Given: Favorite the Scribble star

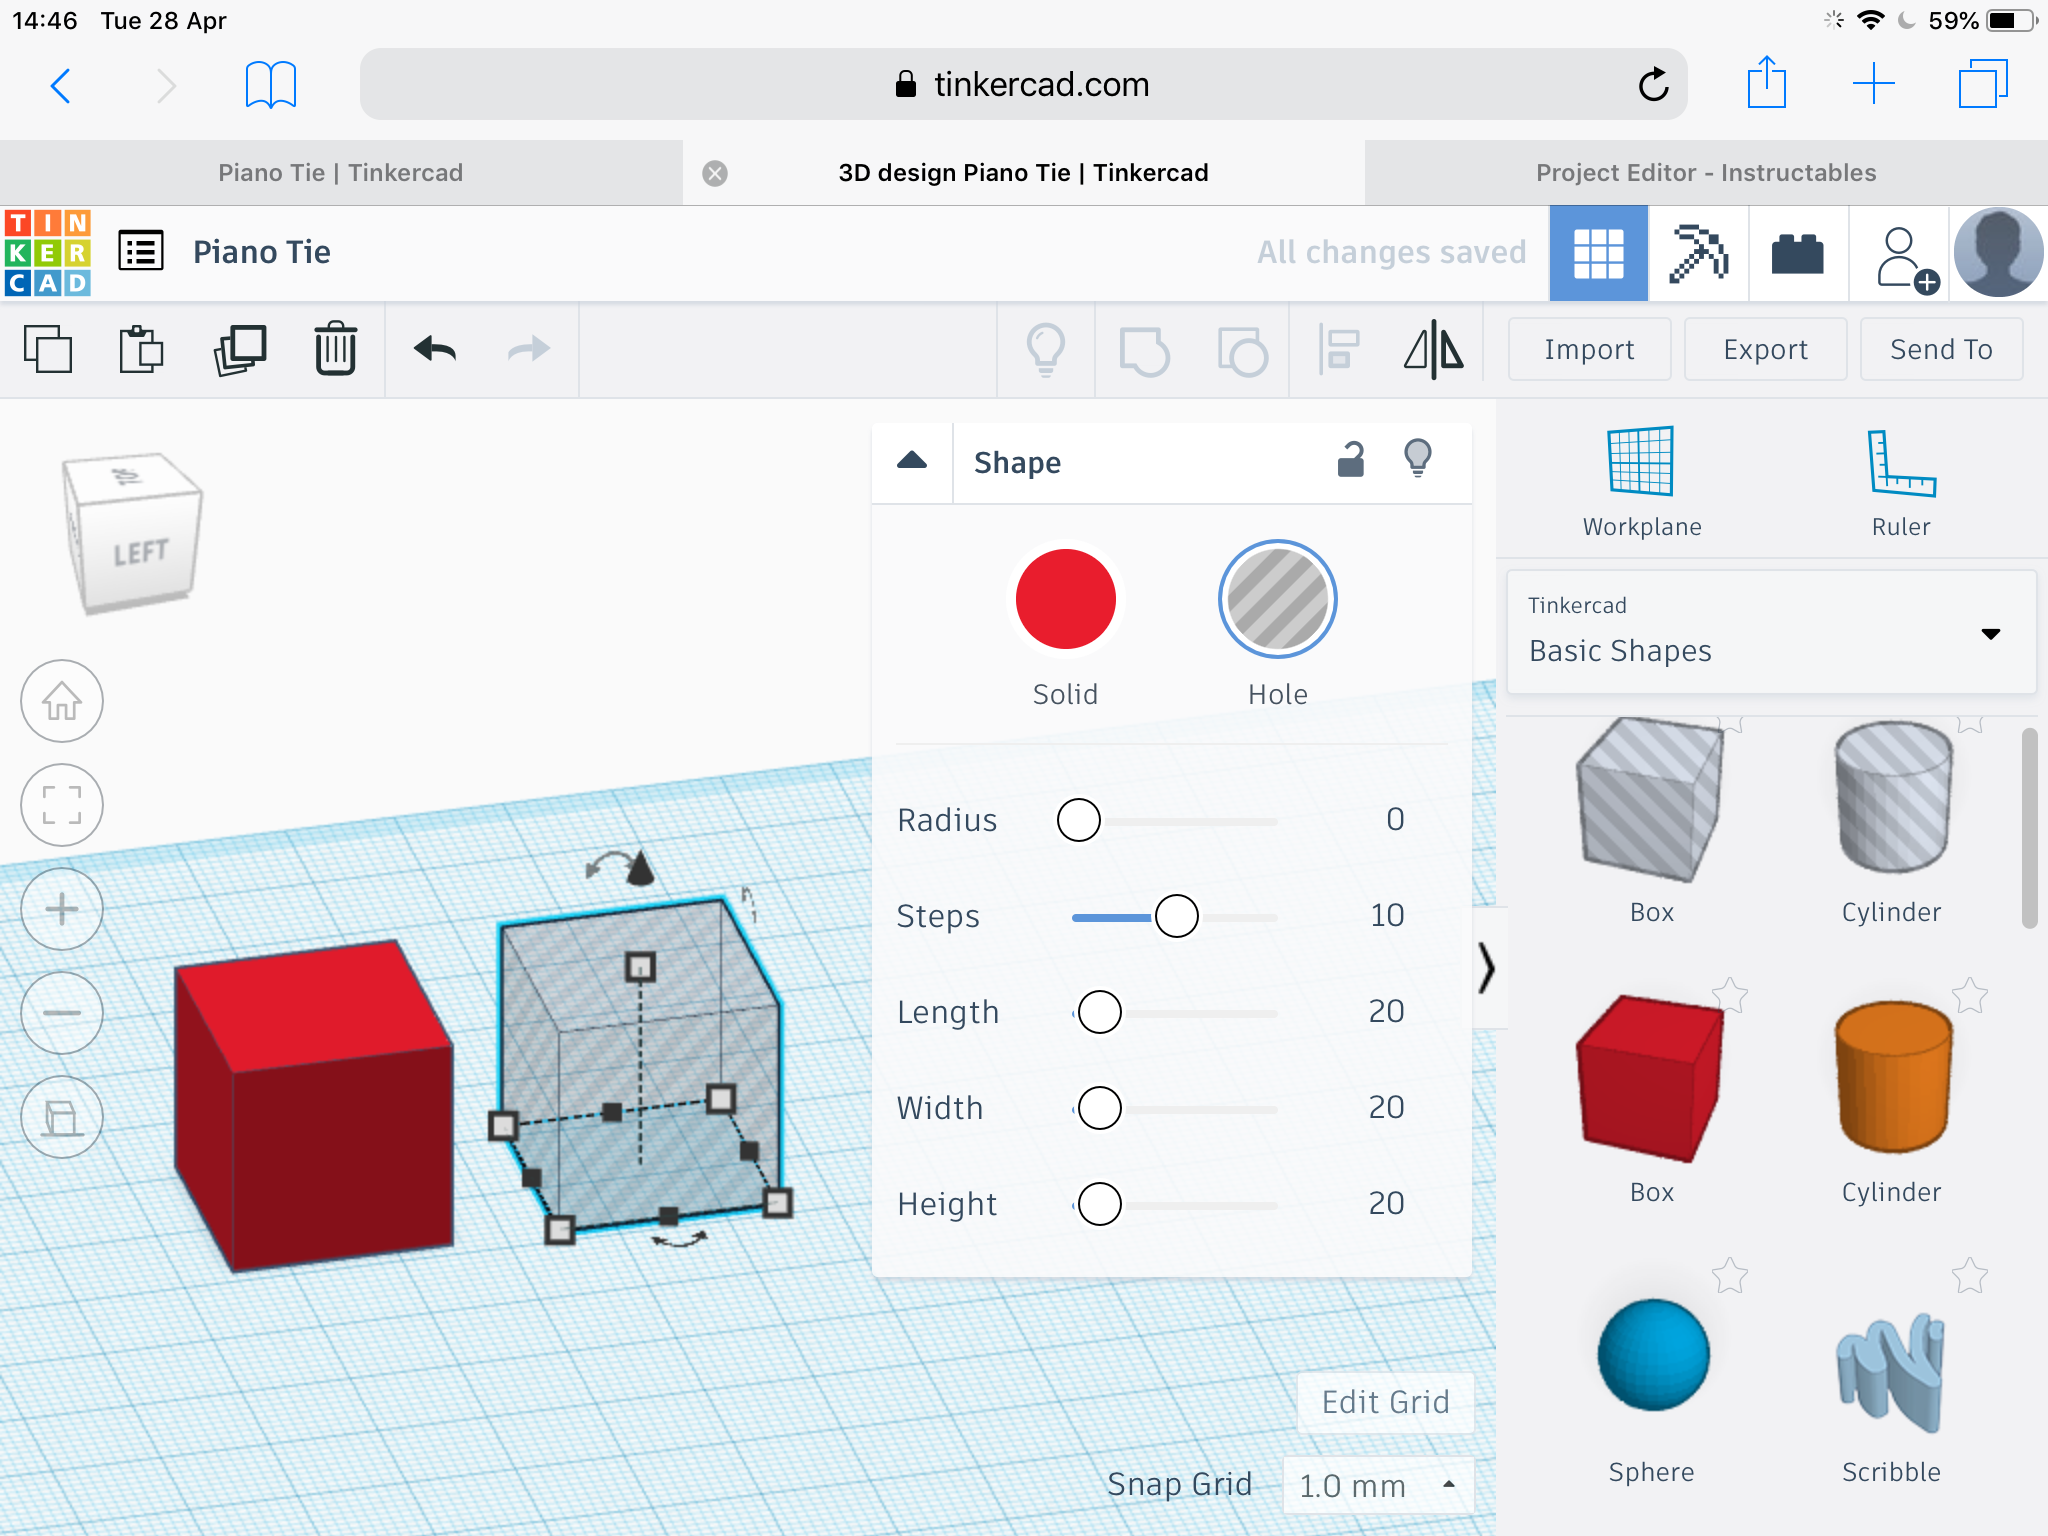Looking at the screenshot, I should pyautogui.click(x=1970, y=1275).
